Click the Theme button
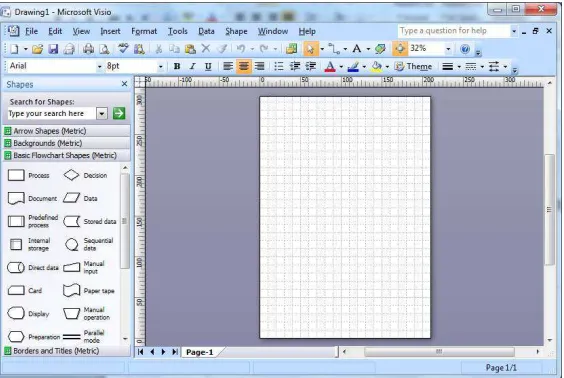 pos(413,66)
